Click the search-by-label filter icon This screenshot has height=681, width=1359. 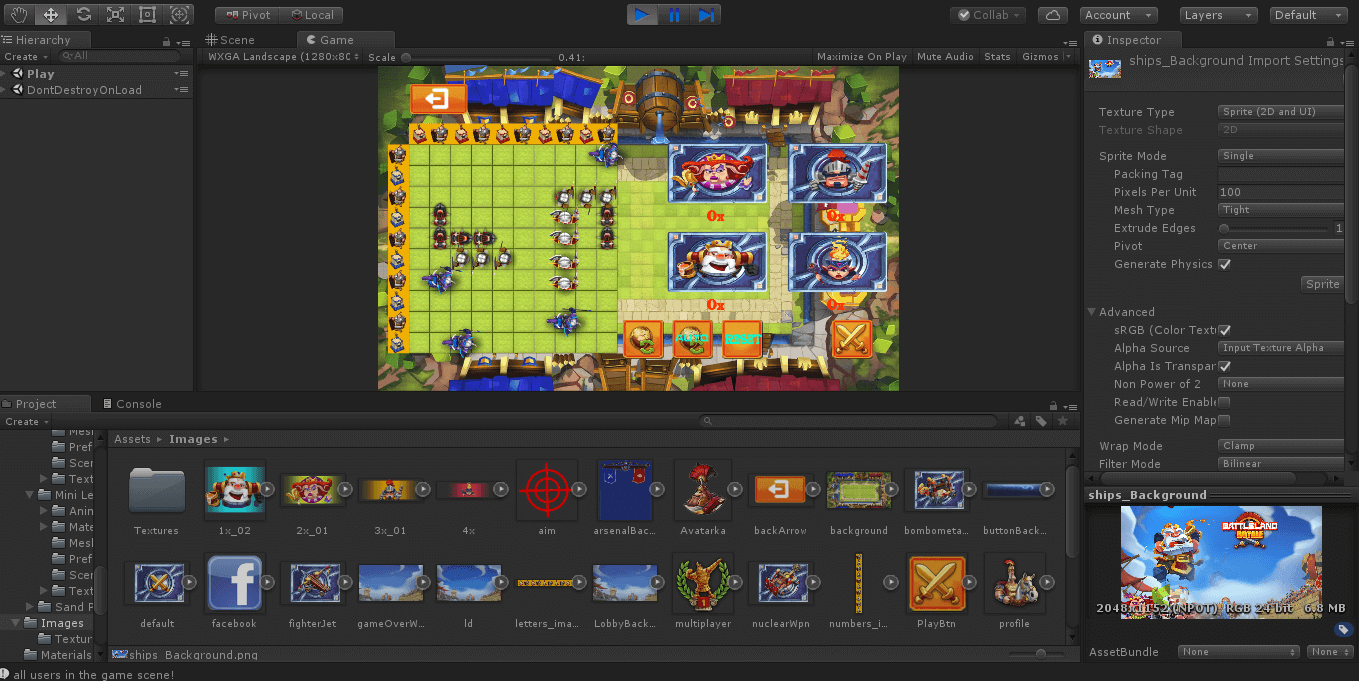[x=1041, y=422]
